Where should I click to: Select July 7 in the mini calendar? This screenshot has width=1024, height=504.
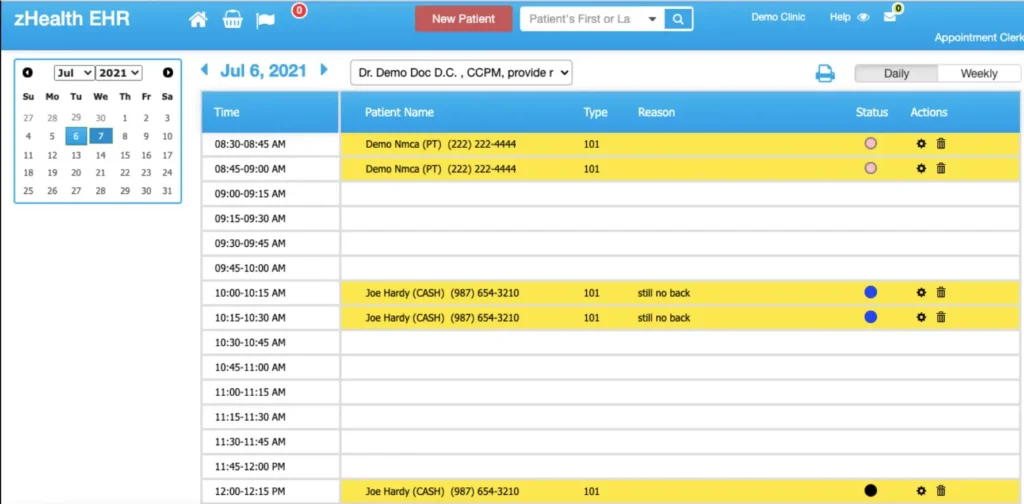[x=101, y=136]
